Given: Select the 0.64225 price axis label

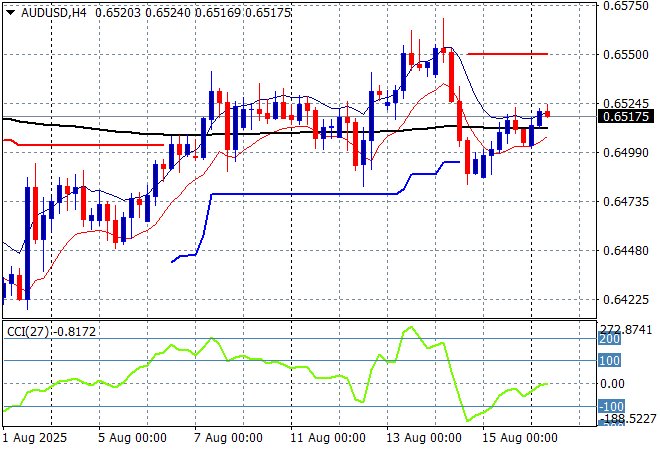Looking at the screenshot, I should [x=626, y=300].
